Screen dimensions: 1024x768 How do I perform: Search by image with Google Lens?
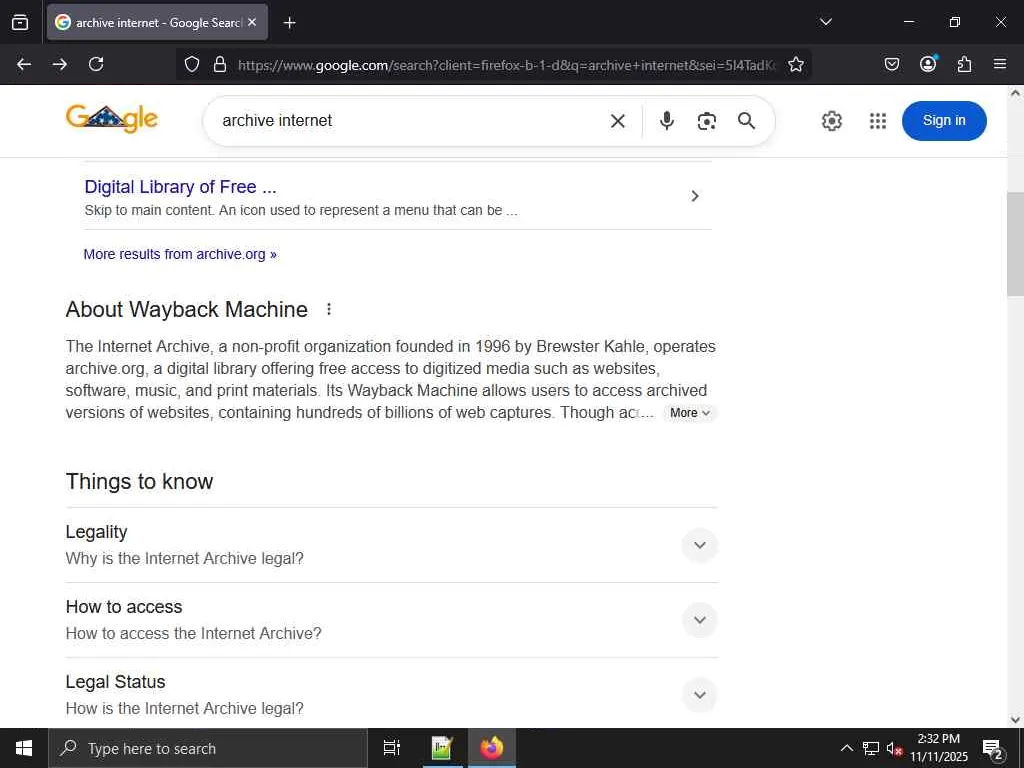click(x=707, y=121)
